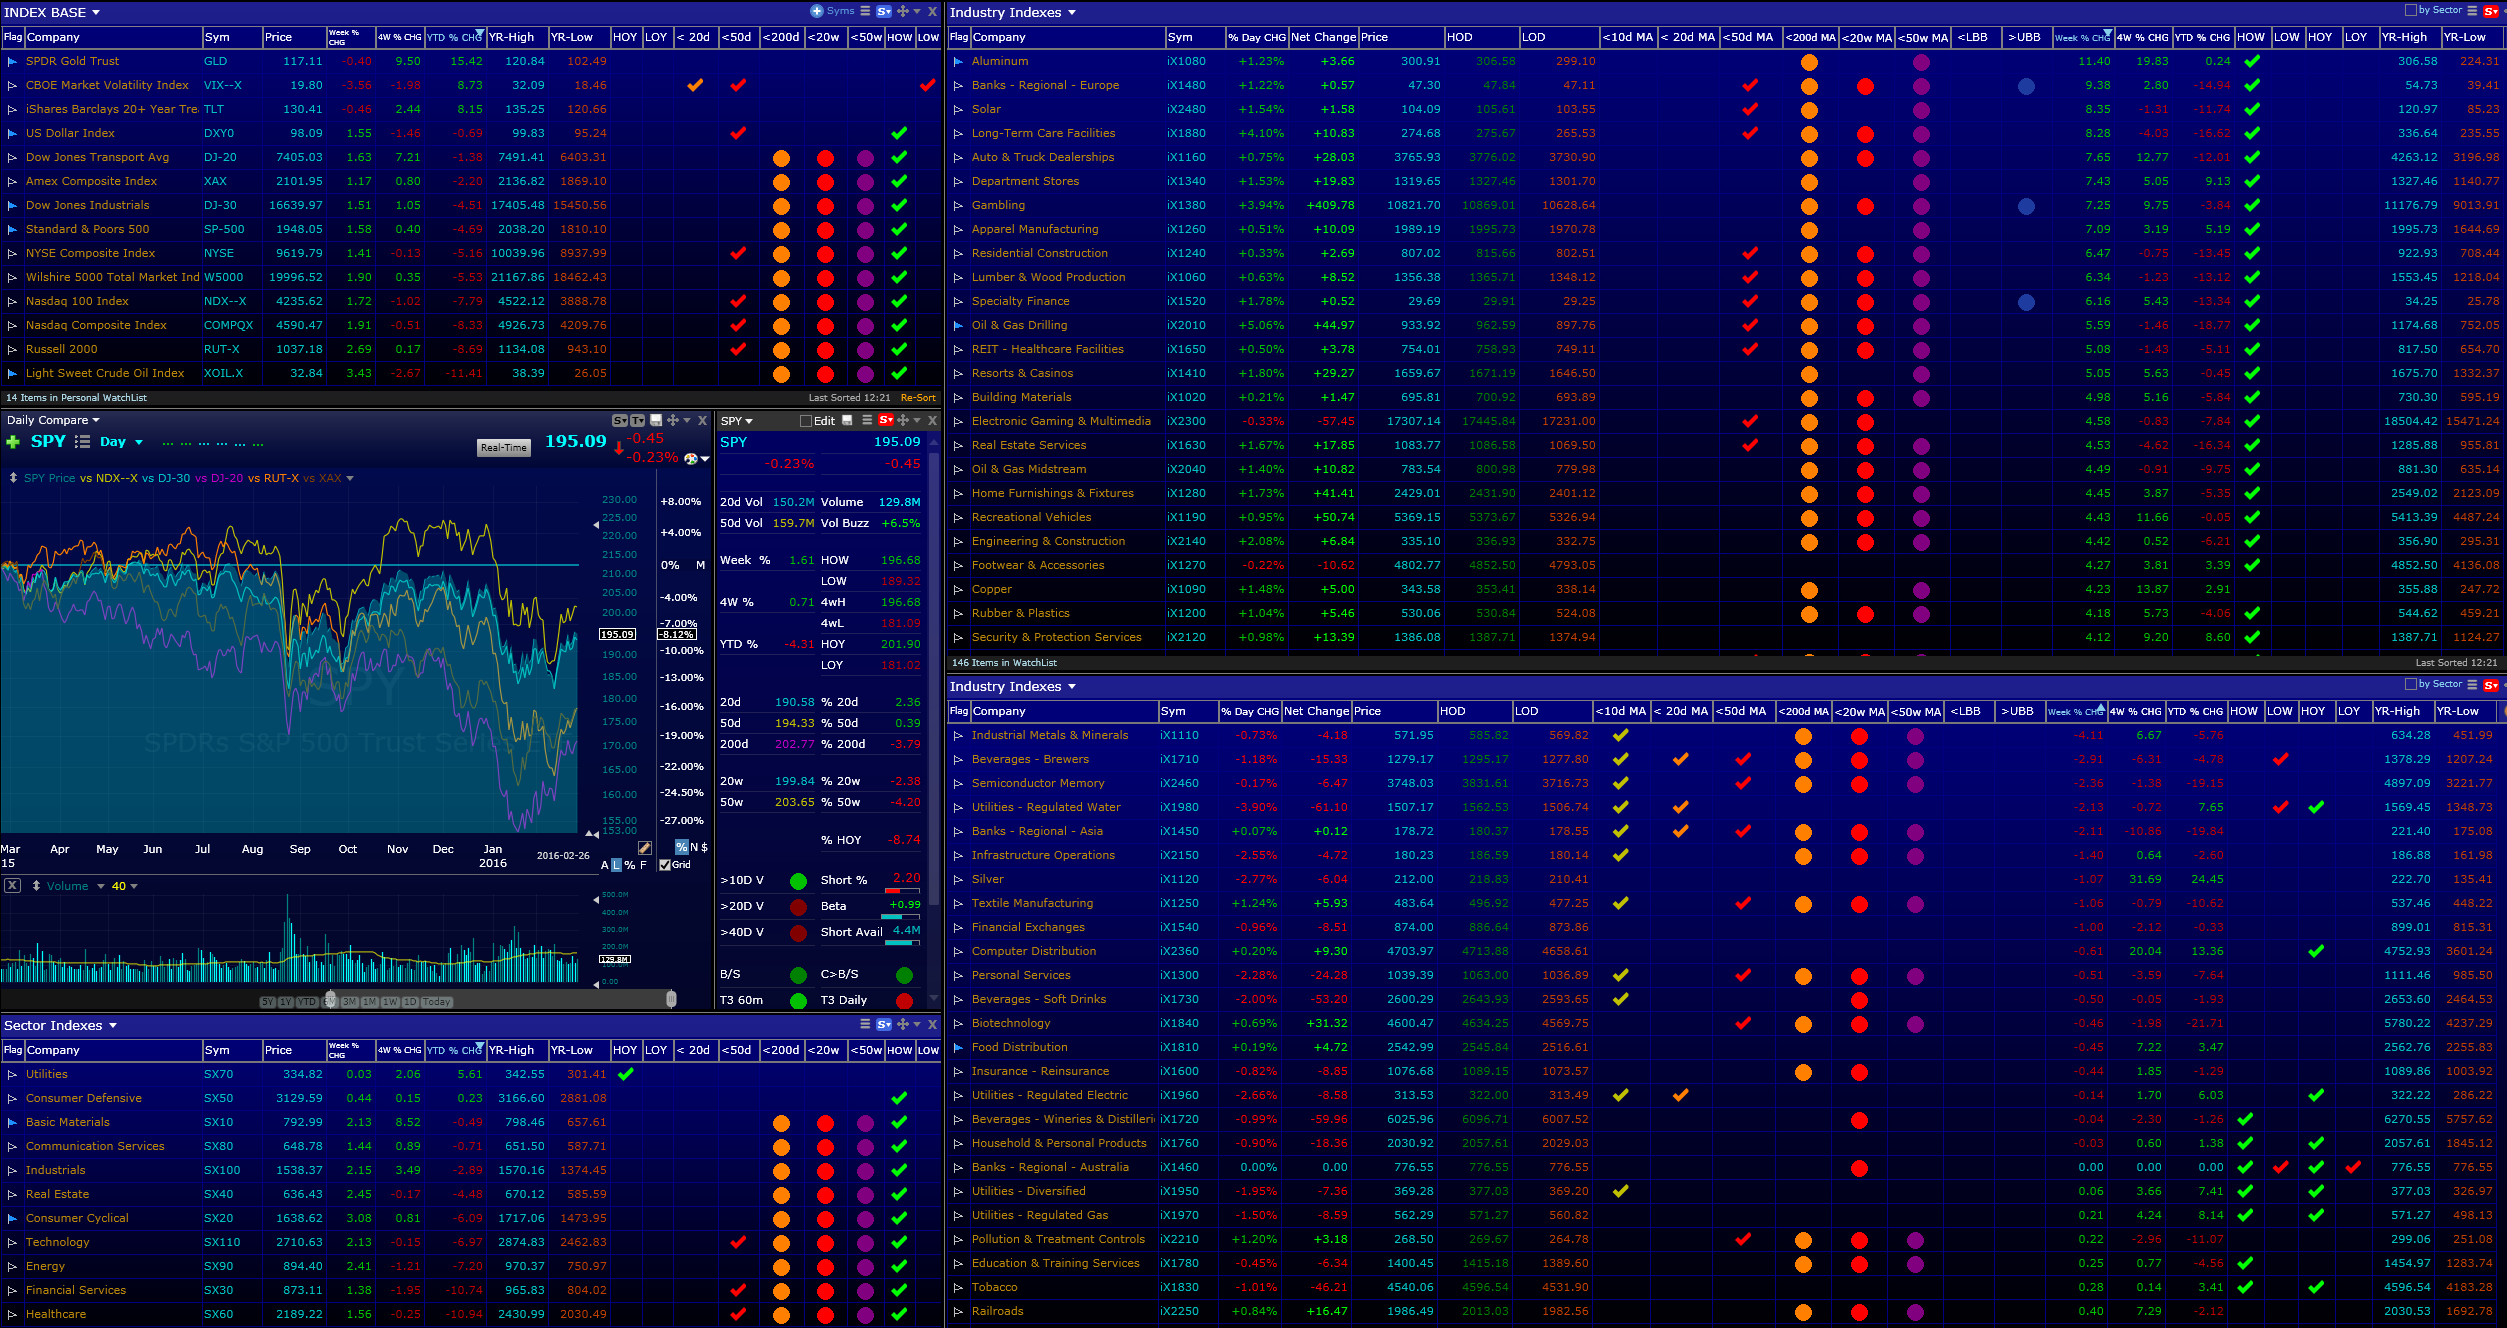
Task: Open the color palette icon on chart
Action: click(690, 458)
